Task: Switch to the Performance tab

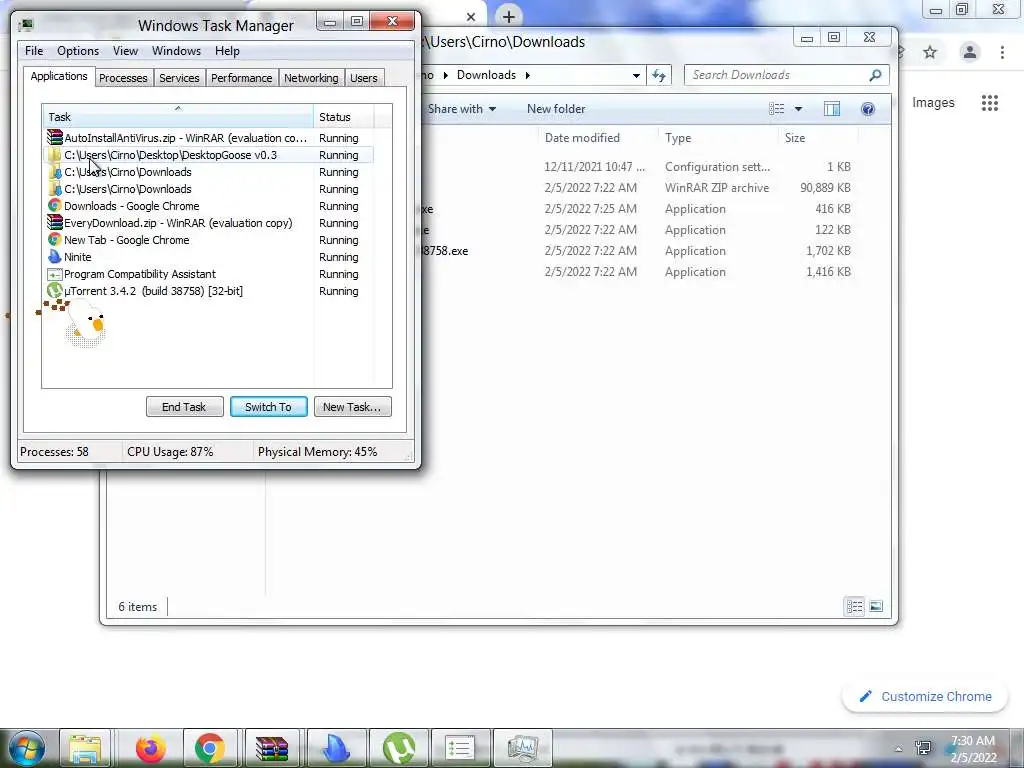Action: (242, 78)
